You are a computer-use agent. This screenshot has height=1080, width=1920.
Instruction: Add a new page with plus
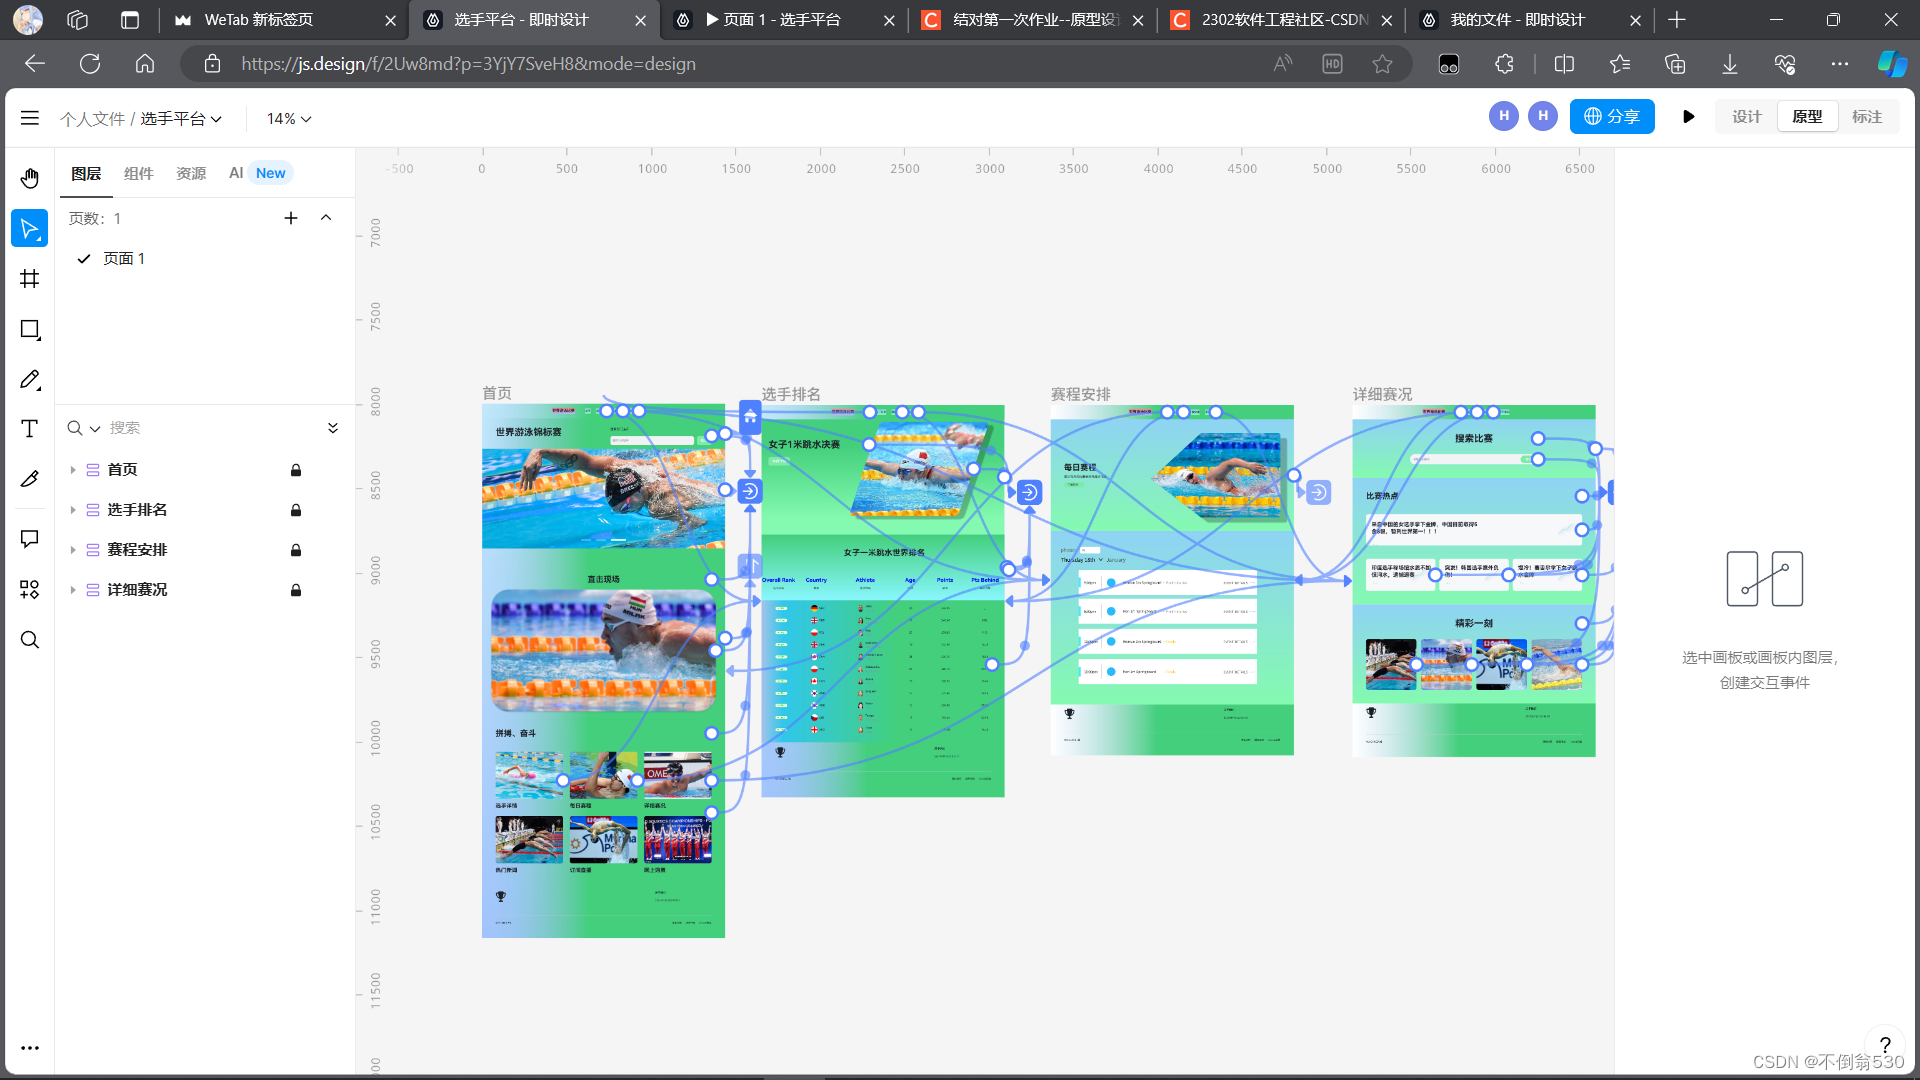point(291,218)
